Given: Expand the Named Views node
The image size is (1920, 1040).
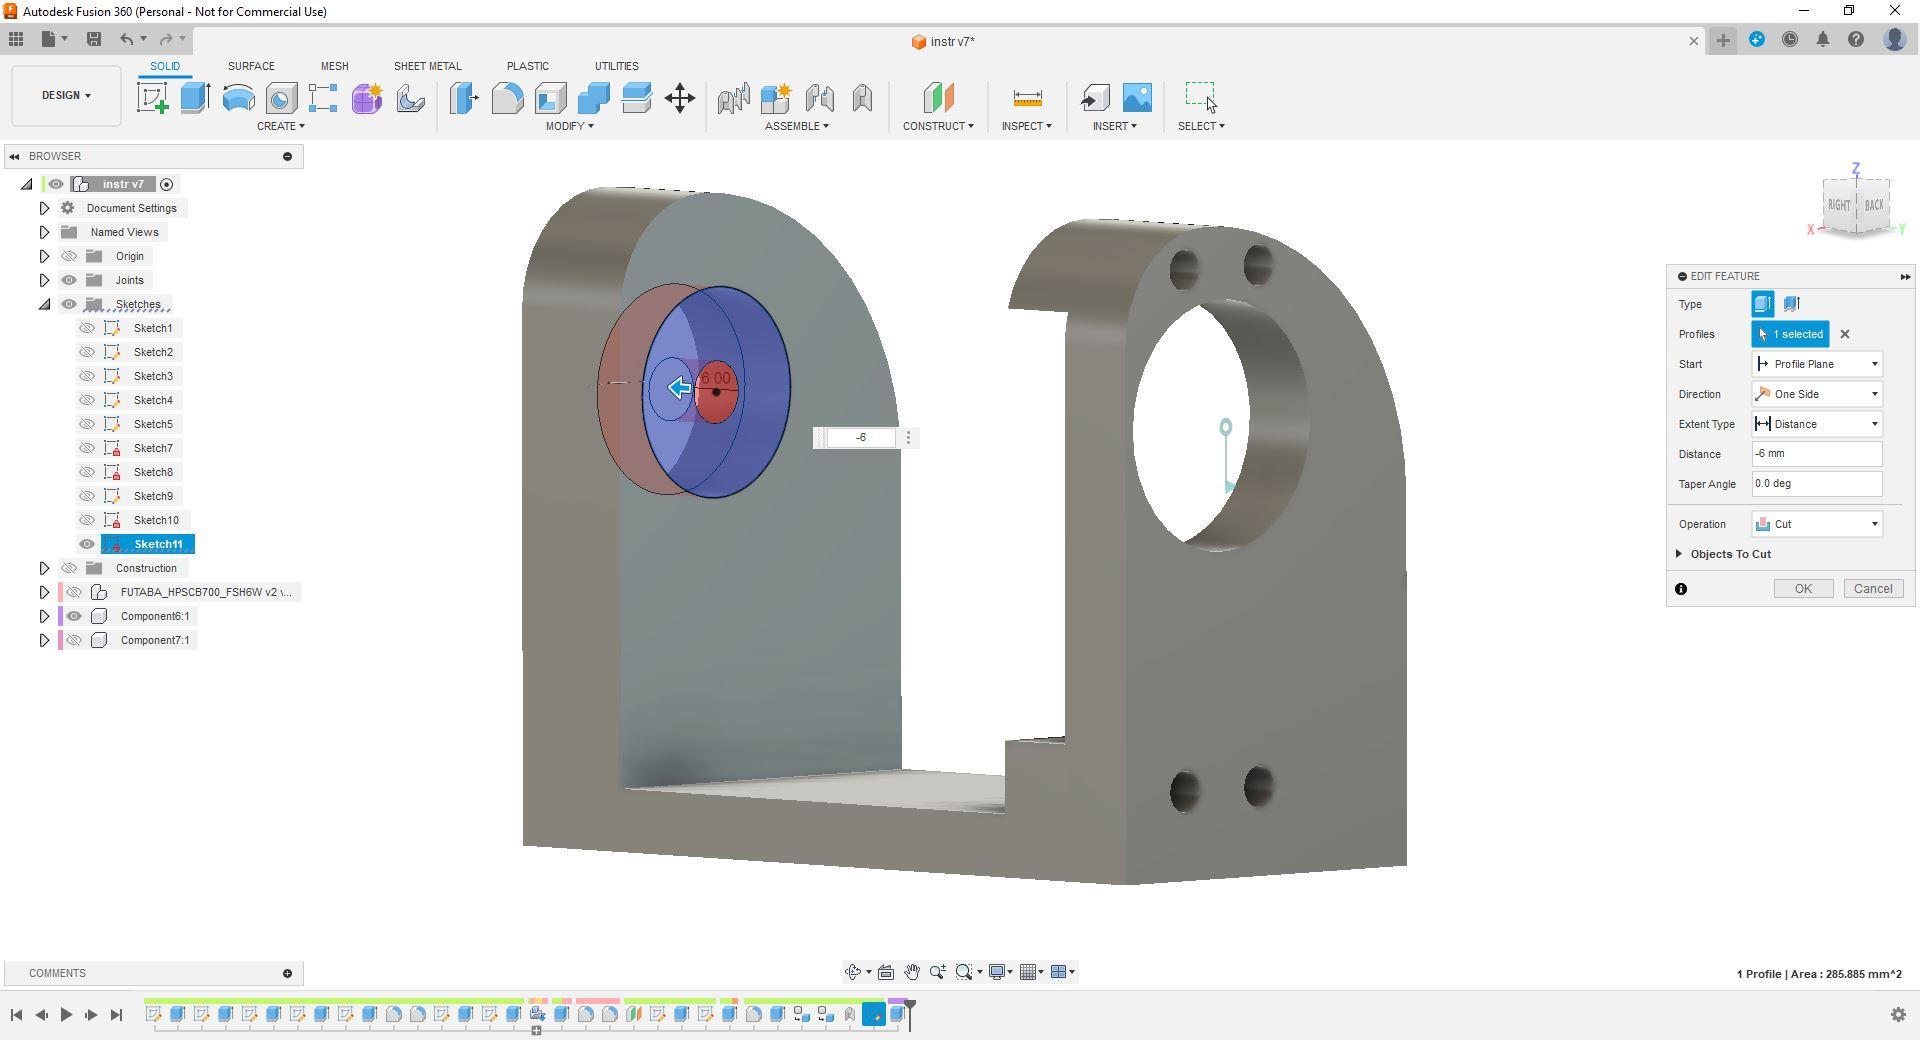Looking at the screenshot, I should 44,232.
